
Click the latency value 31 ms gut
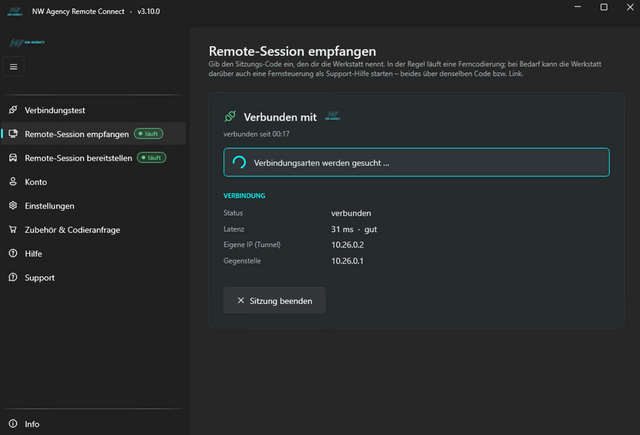click(x=354, y=229)
